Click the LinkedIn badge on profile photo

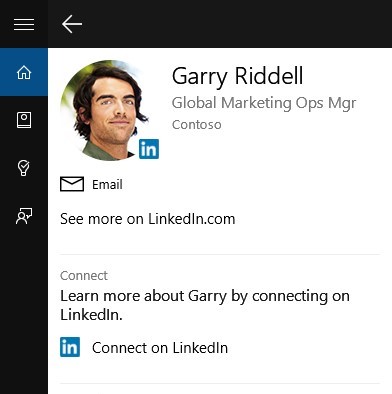click(149, 149)
